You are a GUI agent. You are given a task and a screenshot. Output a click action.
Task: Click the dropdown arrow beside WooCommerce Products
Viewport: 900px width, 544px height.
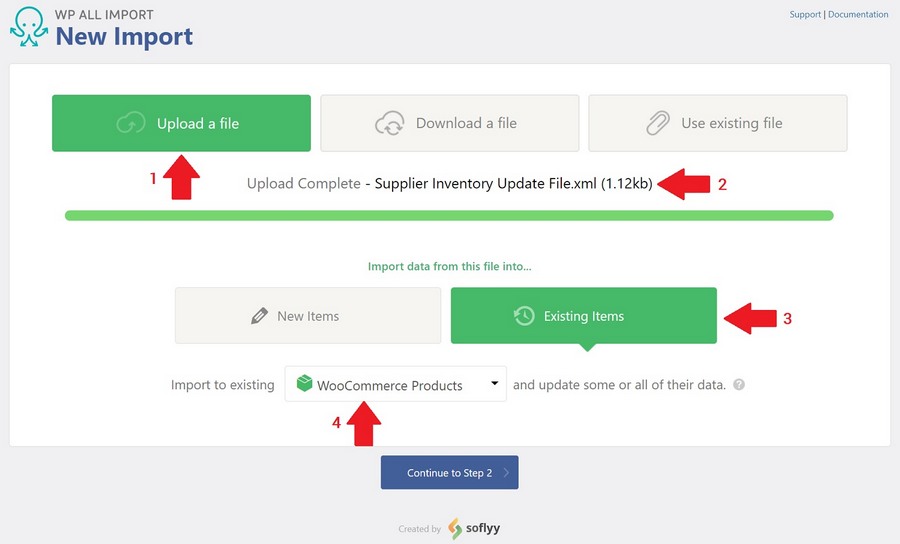pos(494,383)
